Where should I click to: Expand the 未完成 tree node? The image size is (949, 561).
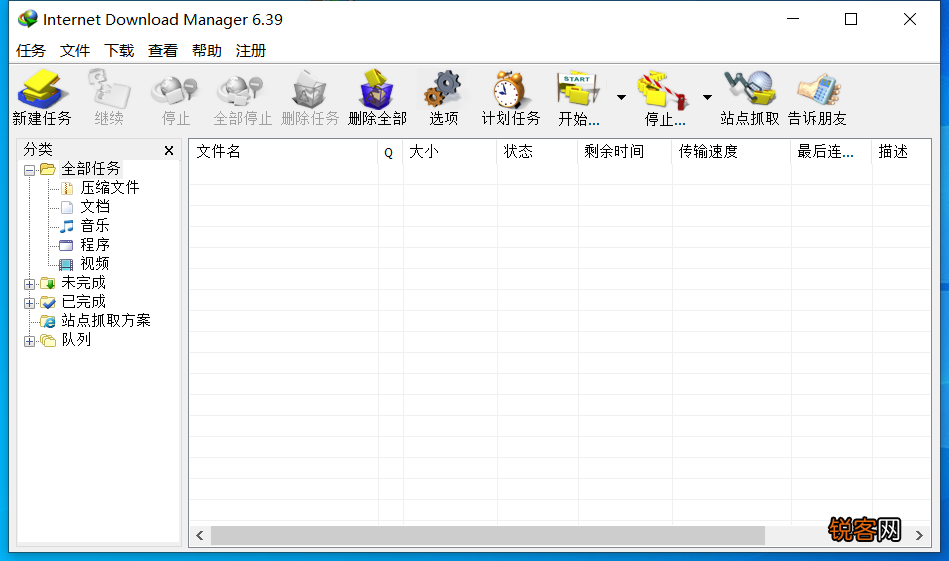(x=29, y=284)
